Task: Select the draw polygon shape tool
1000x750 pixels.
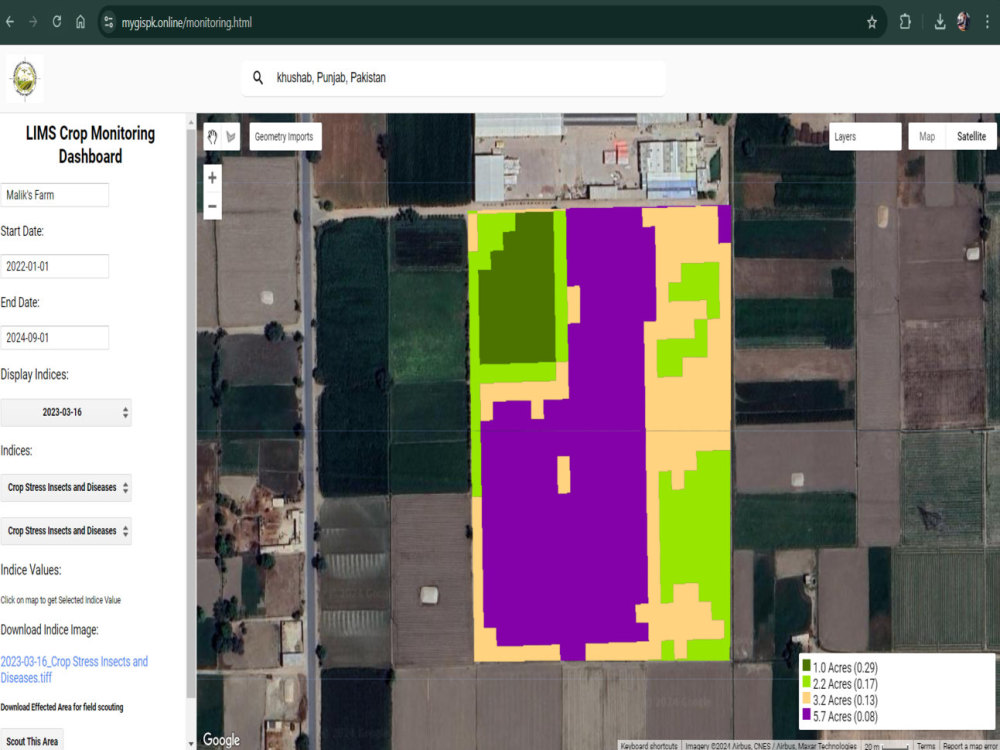Action: pyautogui.click(x=230, y=136)
